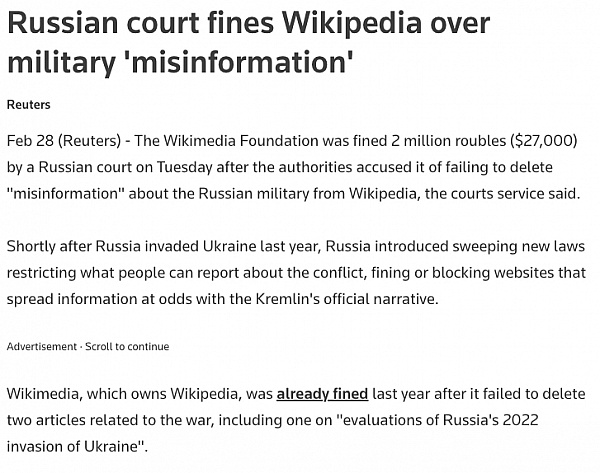
Task: Click the word "Tuesday" in first paragraph
Action: point(184,167)
